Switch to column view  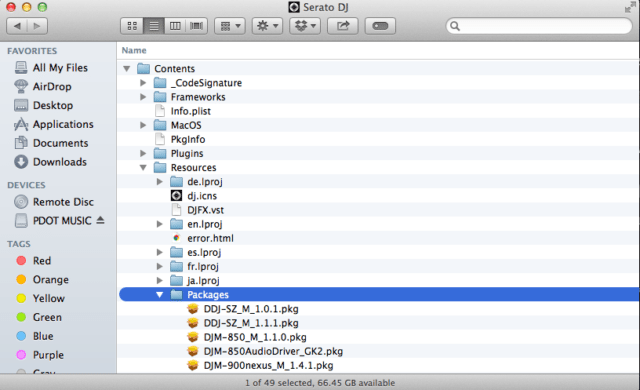[175, 26]
